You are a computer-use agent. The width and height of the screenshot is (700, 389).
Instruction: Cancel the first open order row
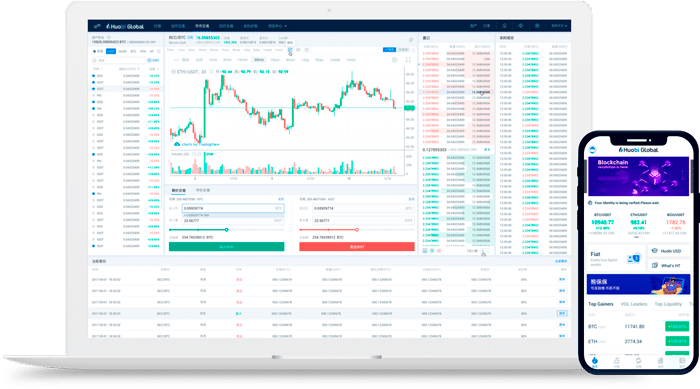[562, 280]
